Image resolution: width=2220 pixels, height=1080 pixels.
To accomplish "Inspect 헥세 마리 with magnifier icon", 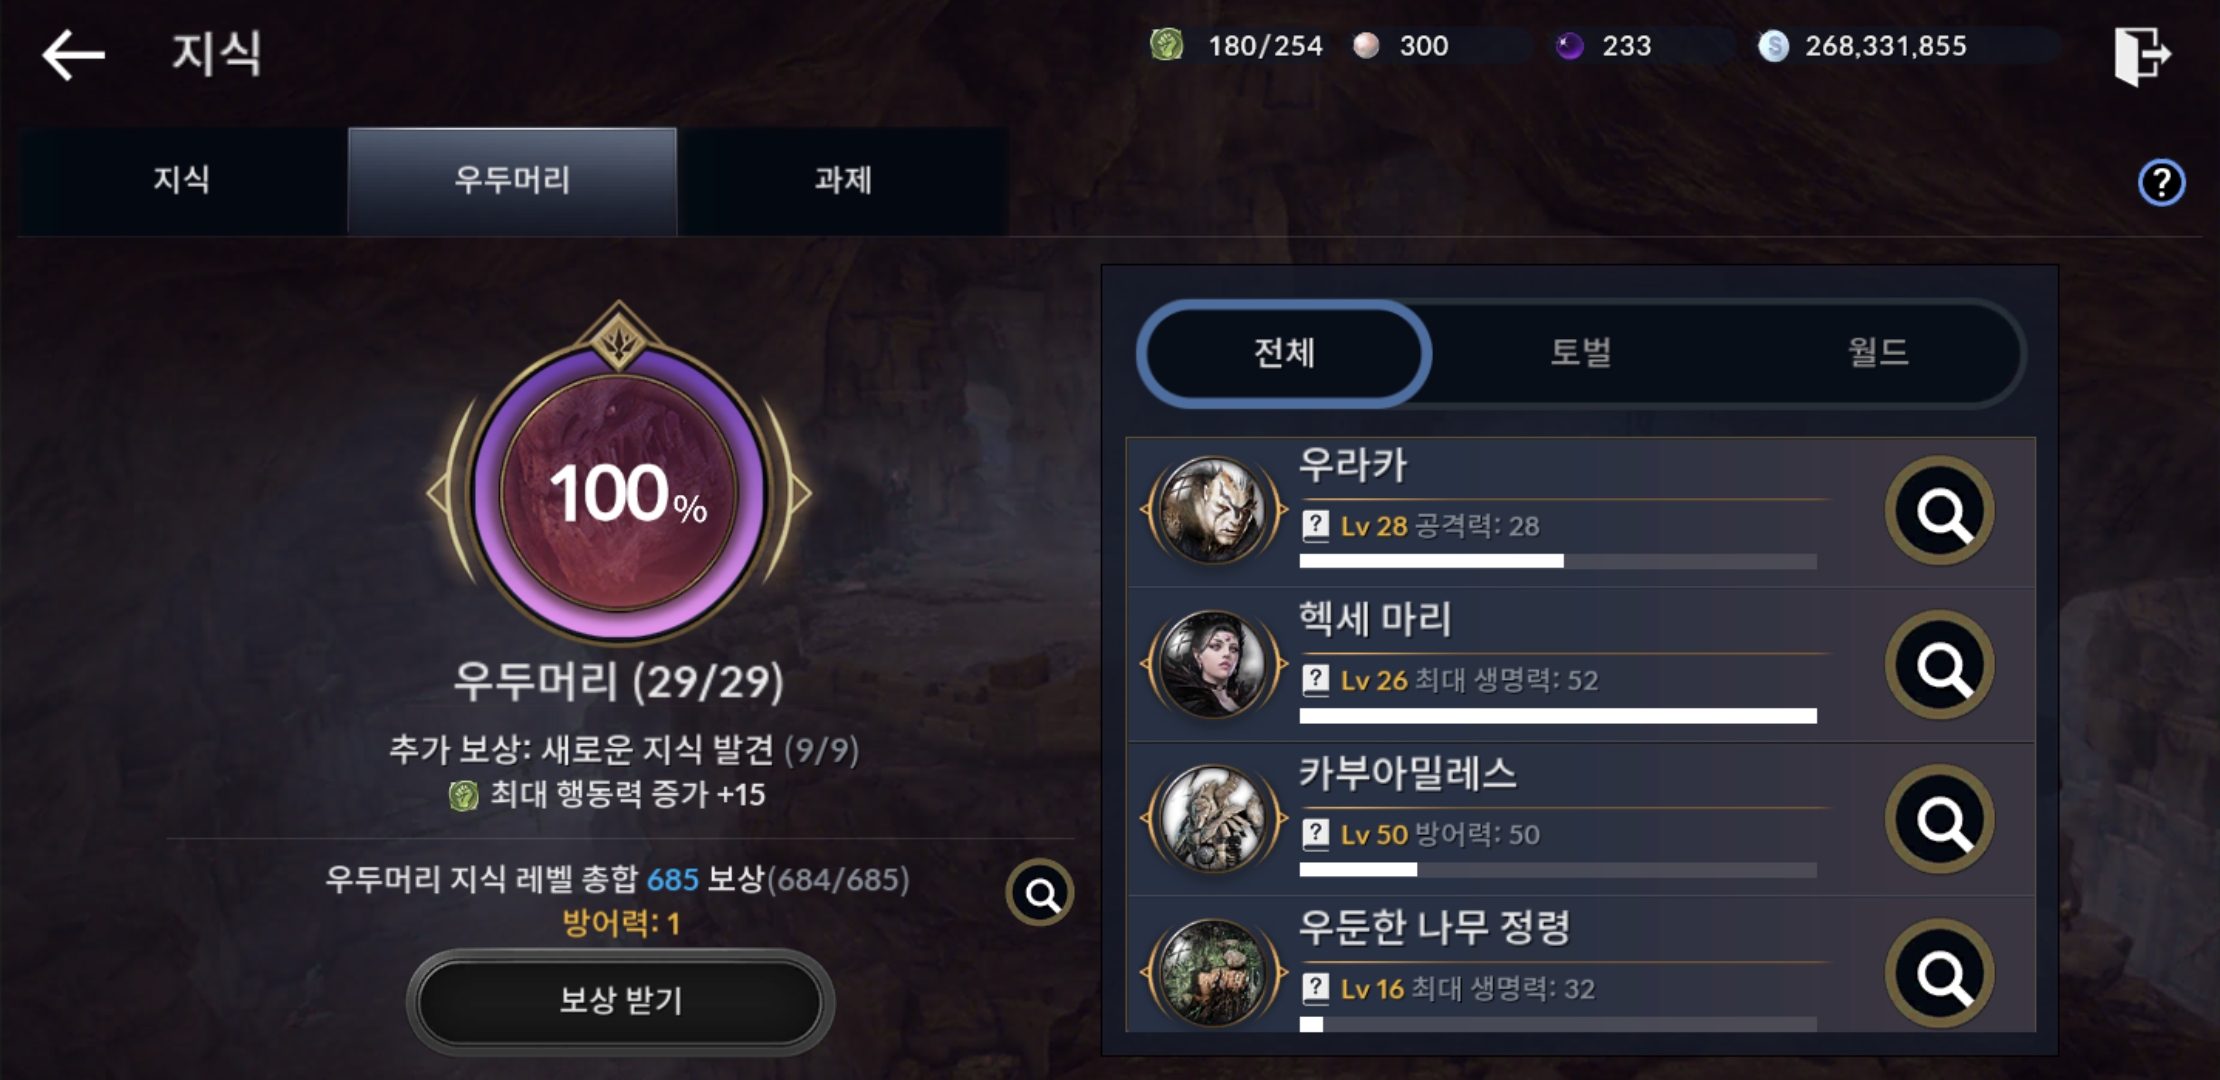I will click(x=1940, y=665).
